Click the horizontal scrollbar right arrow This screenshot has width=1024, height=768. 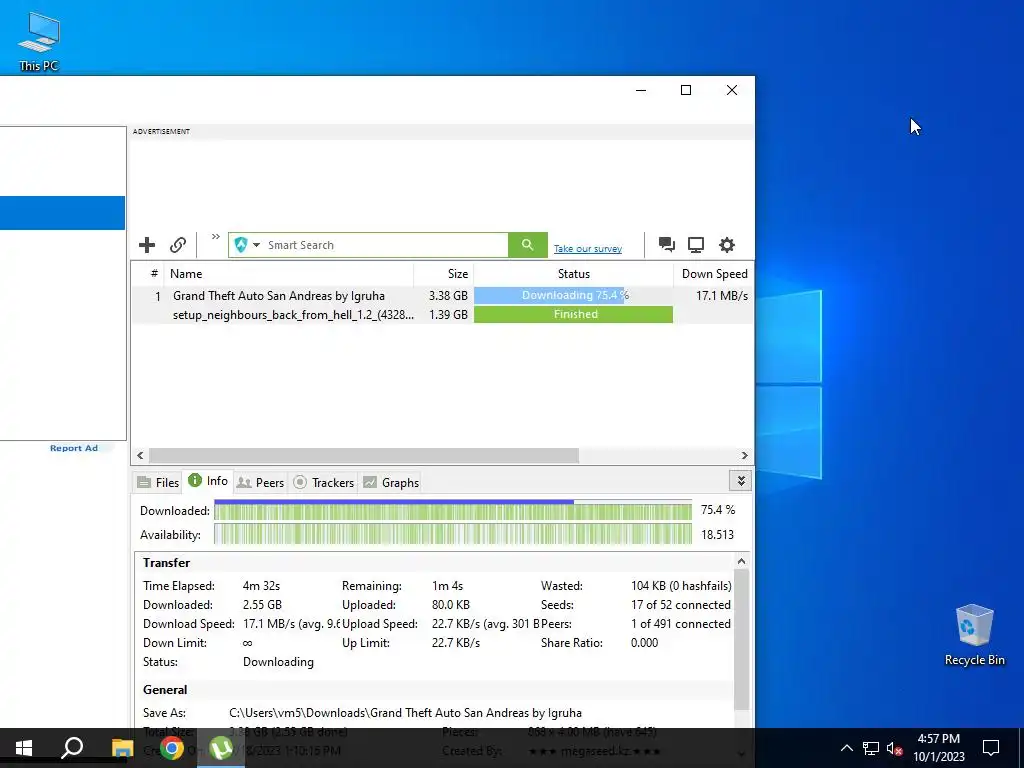click(744, 455)
